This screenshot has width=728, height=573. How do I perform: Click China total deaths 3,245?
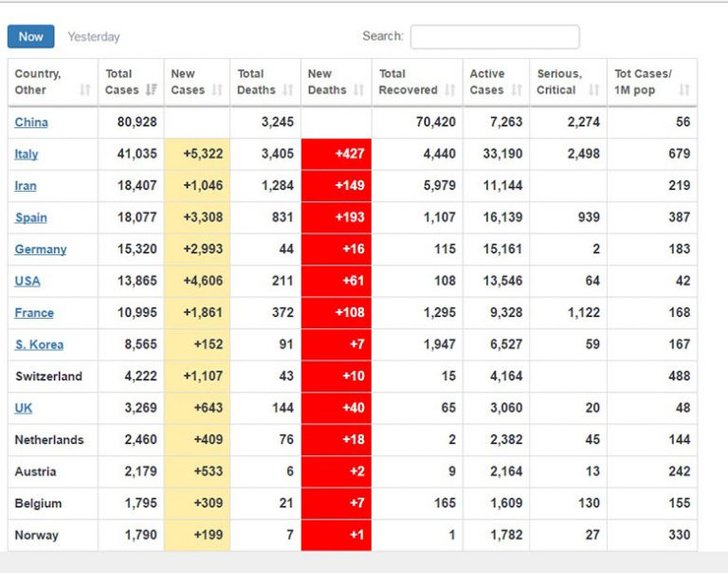coord(278,122)
